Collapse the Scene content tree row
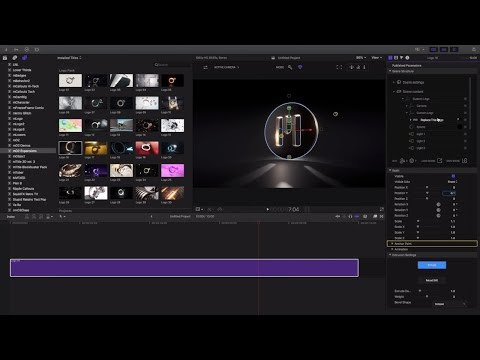The height and width of the screenshot is (360, 480). [x=394, y=91]
